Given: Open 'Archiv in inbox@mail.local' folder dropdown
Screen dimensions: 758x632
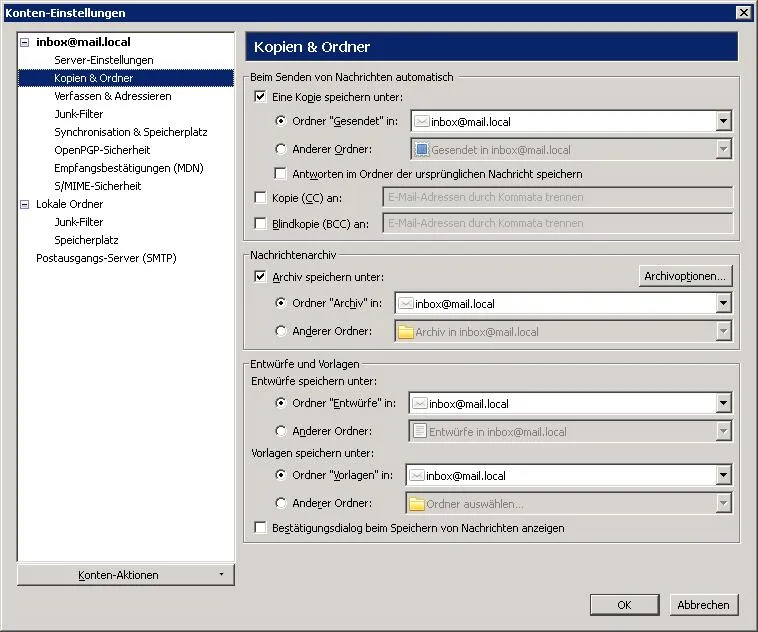Looking at the screenshot, I should 563,332.
